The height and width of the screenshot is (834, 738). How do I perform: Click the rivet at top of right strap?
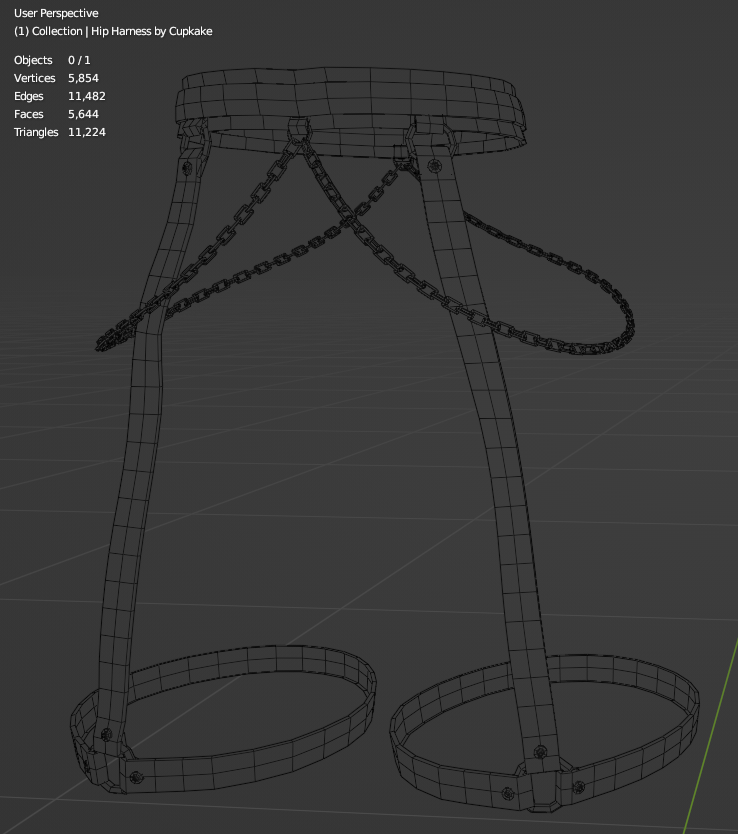tap(433, 166)
